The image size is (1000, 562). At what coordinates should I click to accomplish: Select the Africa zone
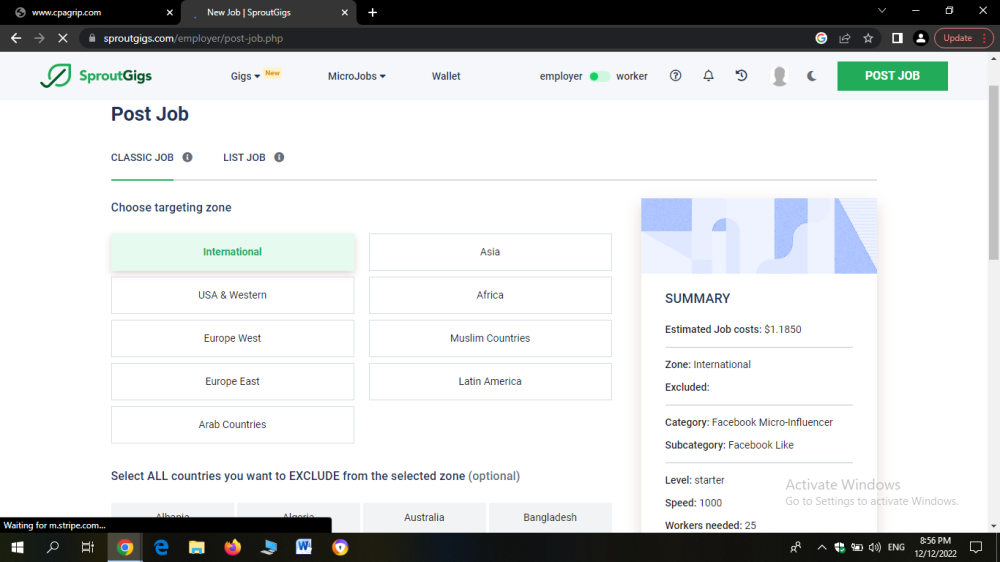pyautogui.click(x=490, y=295)
